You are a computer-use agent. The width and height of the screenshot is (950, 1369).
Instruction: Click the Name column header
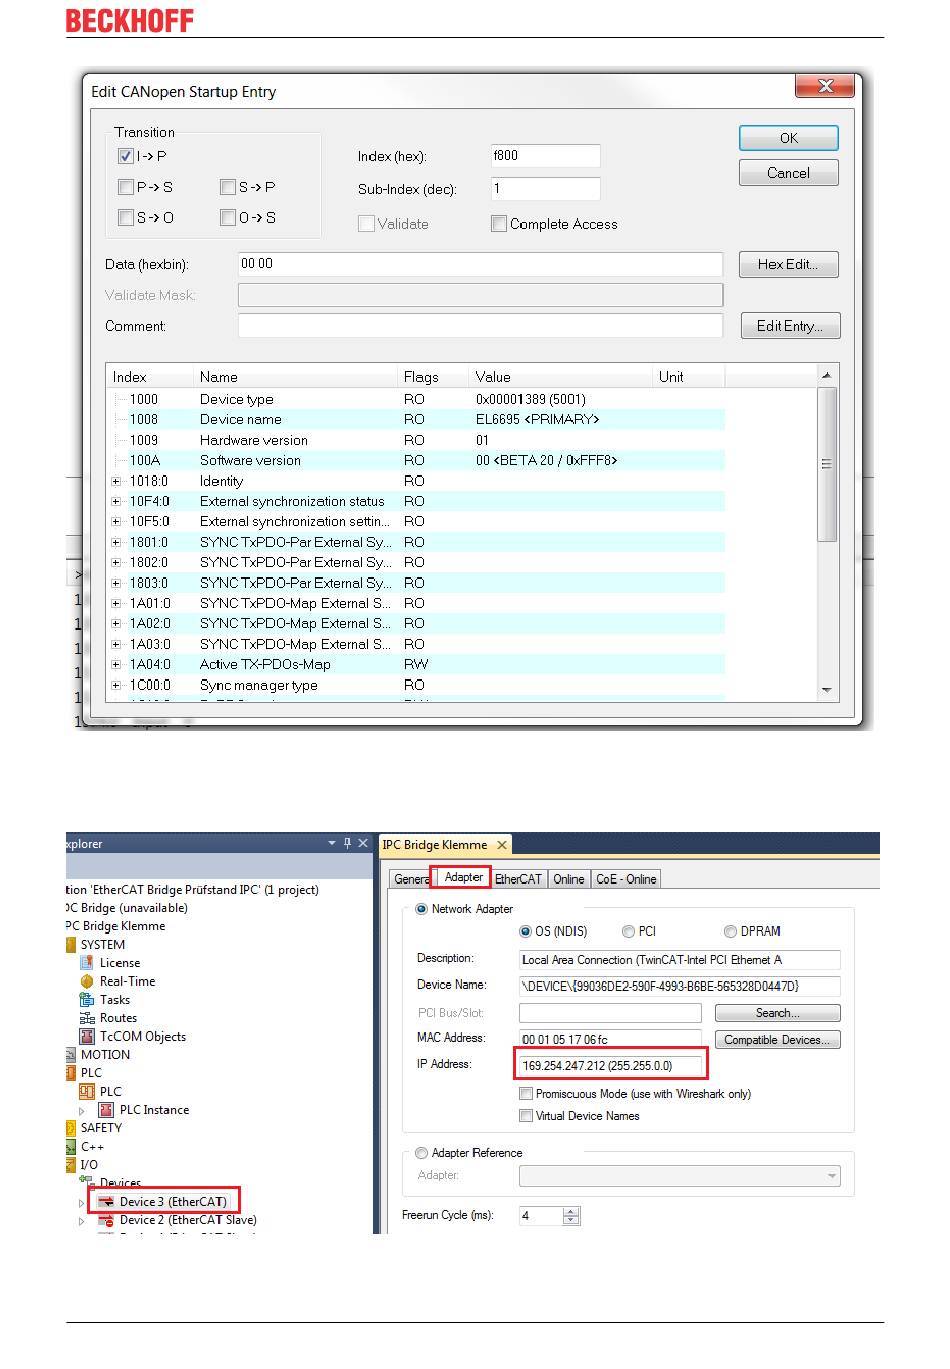[x=295, y=377]
